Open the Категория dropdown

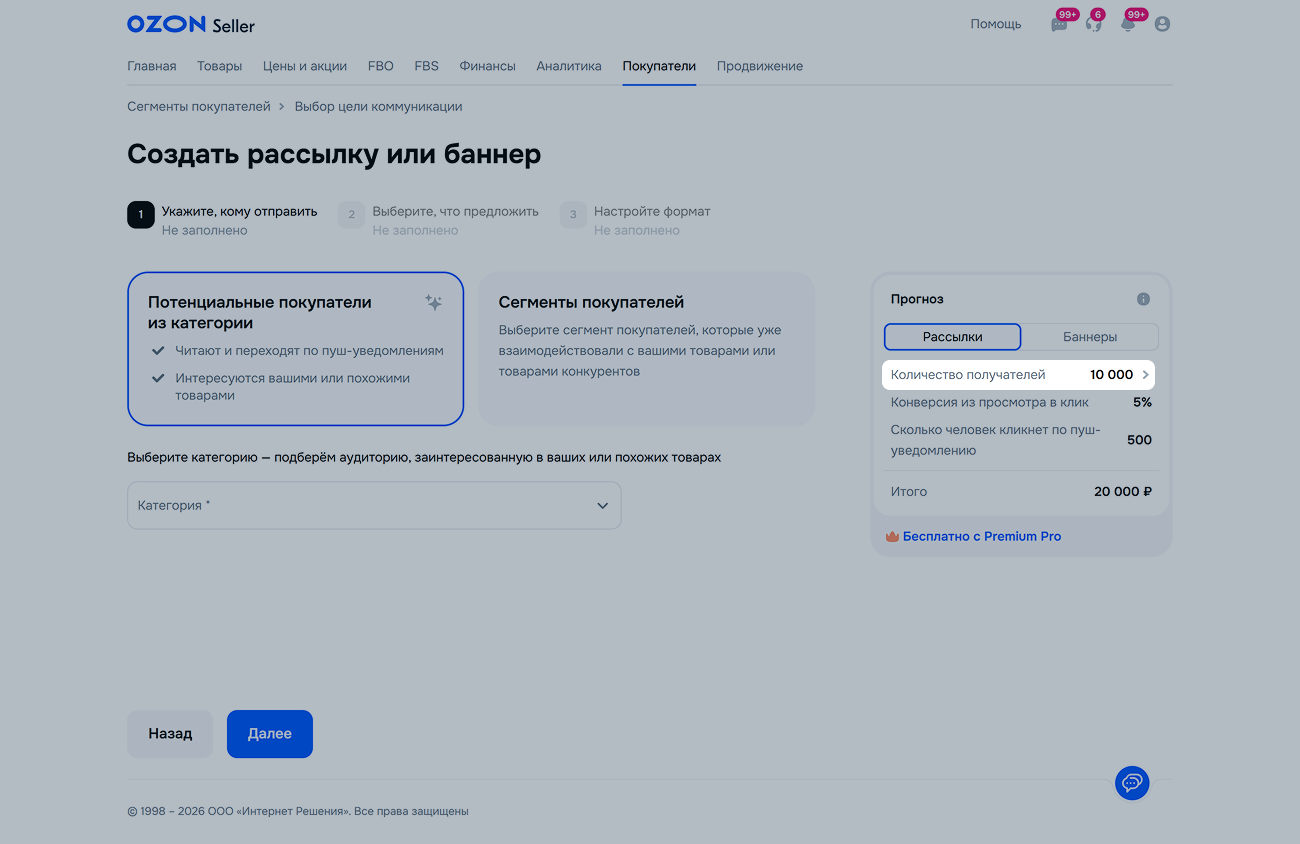click(x=374, y=505)
